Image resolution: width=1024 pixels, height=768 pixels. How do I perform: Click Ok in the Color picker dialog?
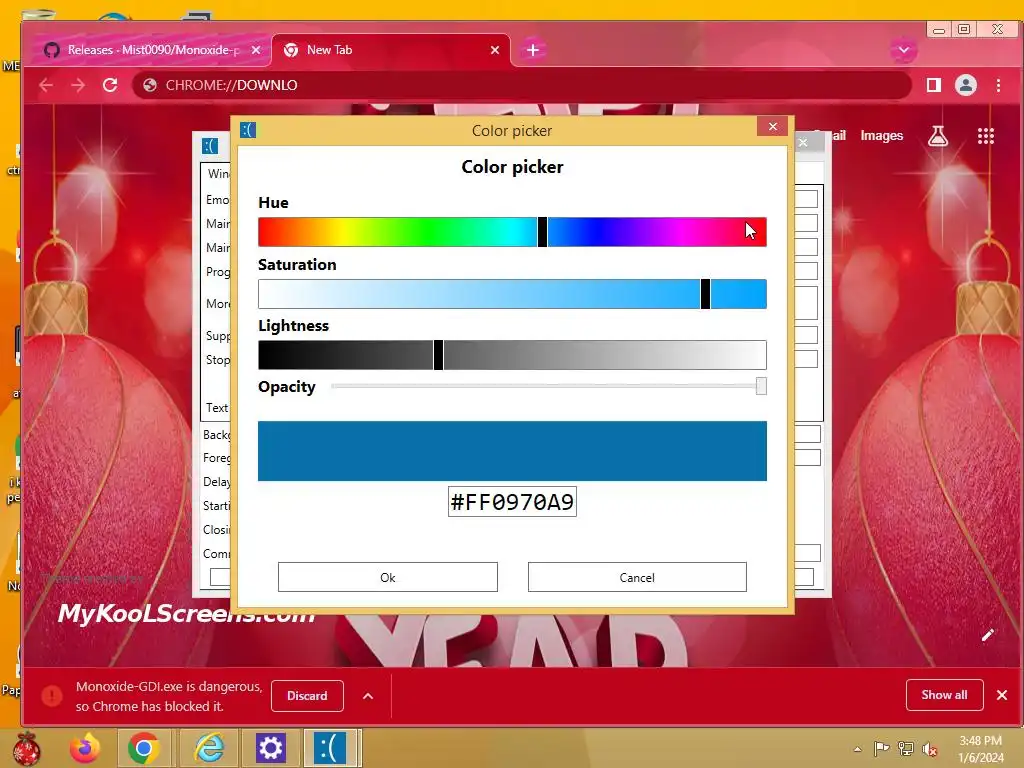pos(387,577)
